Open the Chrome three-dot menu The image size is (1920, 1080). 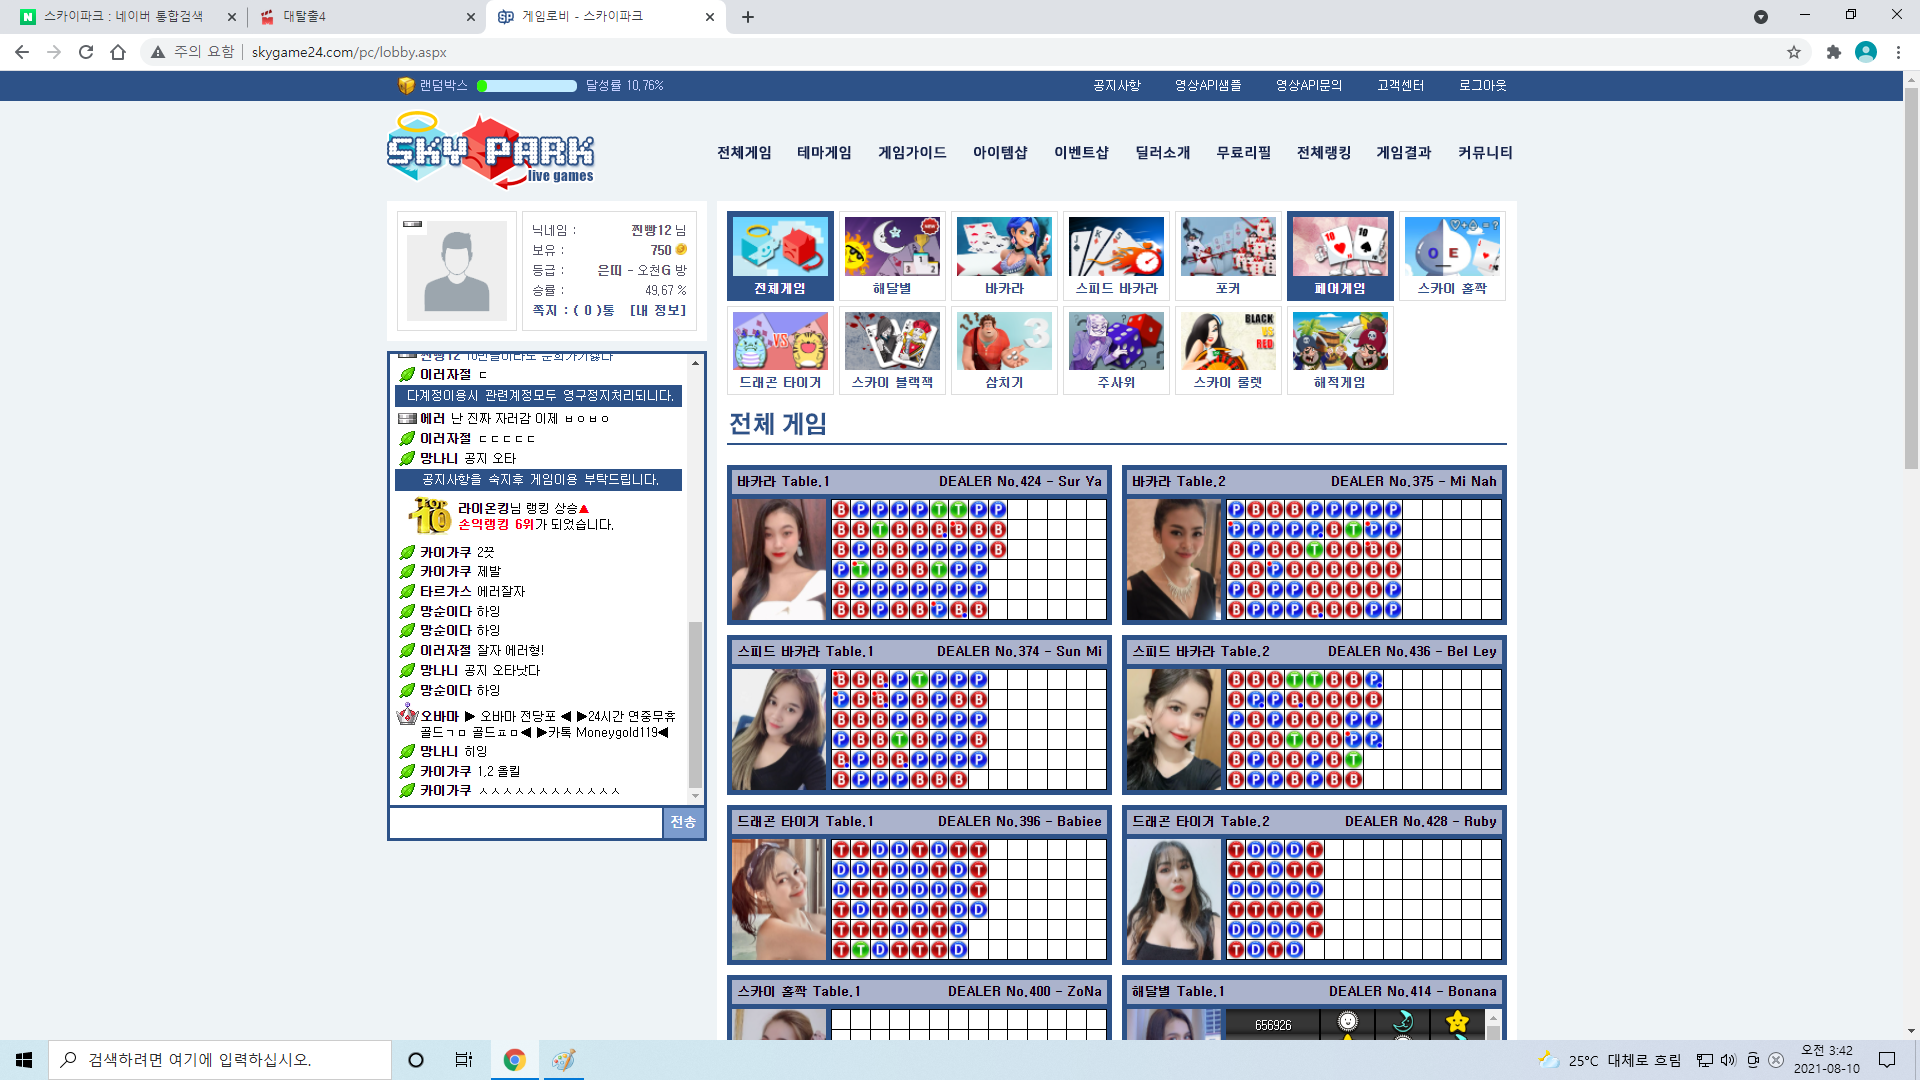click(x=1898, y=52)
